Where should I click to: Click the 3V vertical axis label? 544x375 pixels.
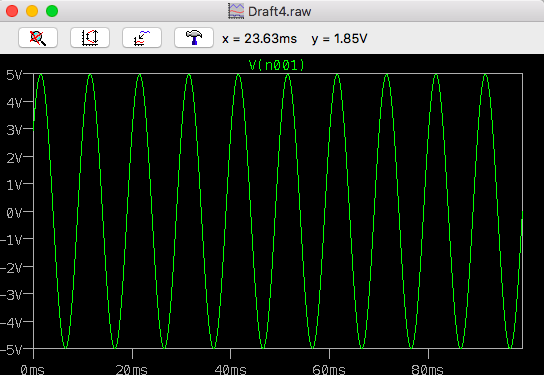(14, 130)
